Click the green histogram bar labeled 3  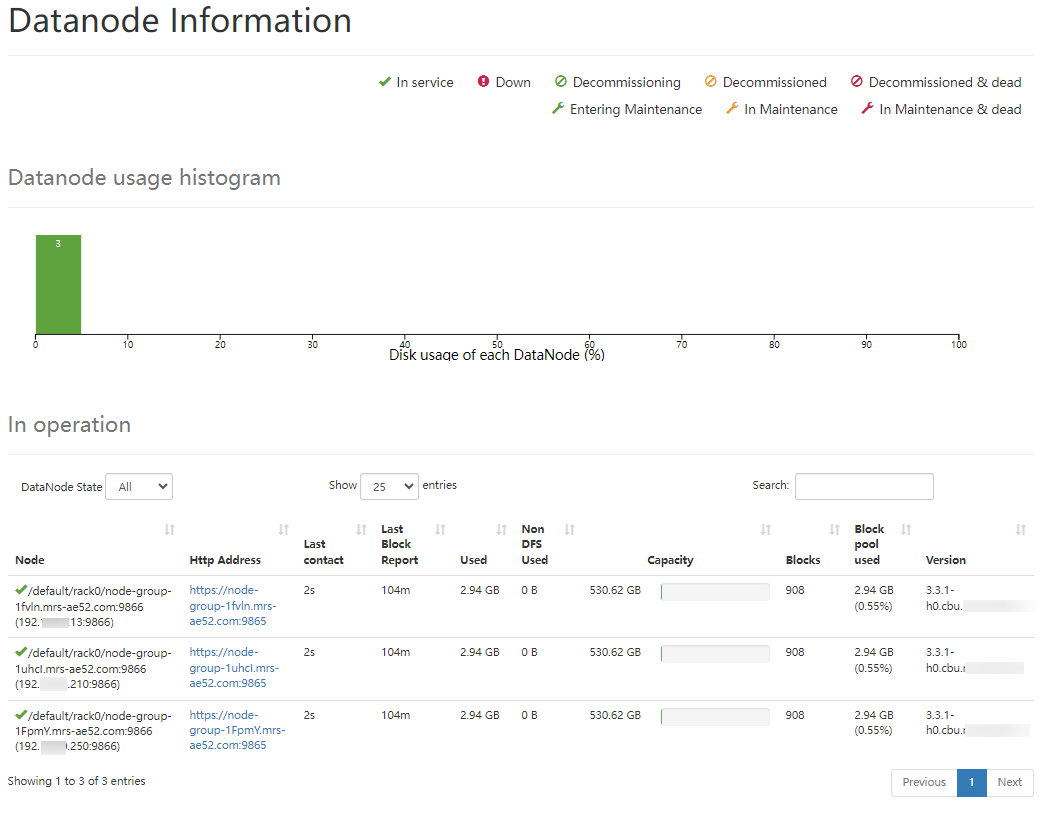point(58,284)
